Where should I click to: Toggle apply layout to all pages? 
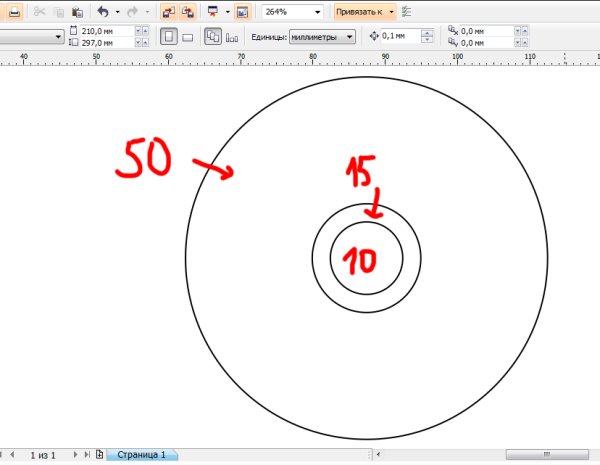click(213, 36)
